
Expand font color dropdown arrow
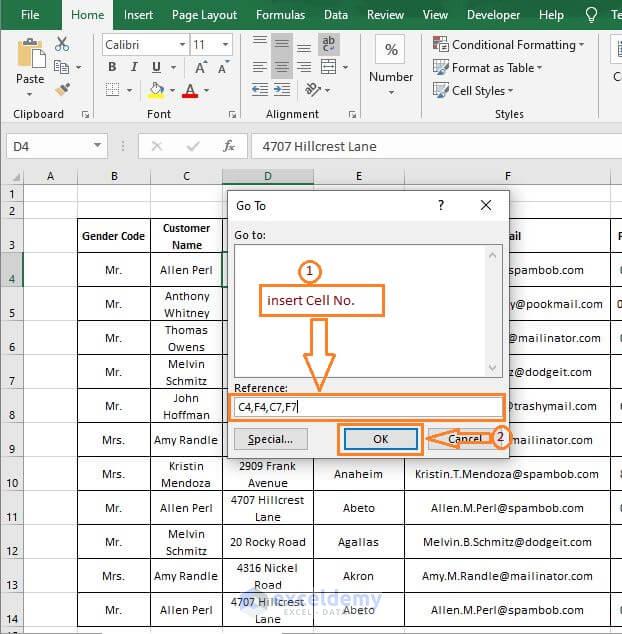pos(206,90)
